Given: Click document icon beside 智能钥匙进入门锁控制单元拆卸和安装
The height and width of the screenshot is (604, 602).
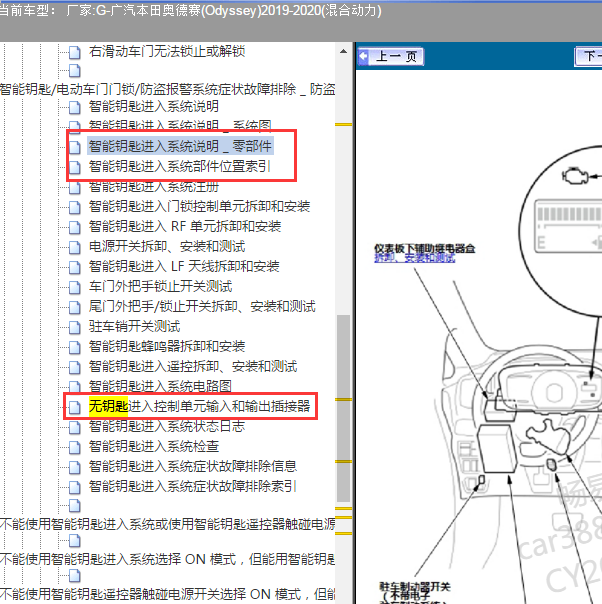Looking at the screenshot, I should [x=75, y=207].
